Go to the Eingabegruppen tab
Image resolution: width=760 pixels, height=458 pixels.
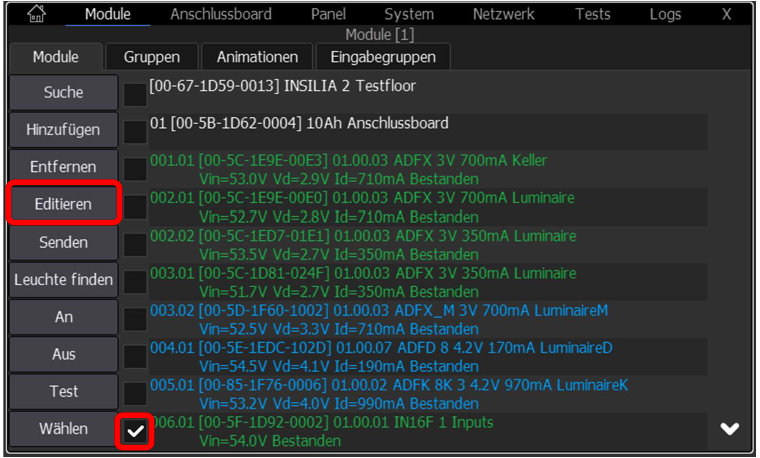(x=383, y=57)
